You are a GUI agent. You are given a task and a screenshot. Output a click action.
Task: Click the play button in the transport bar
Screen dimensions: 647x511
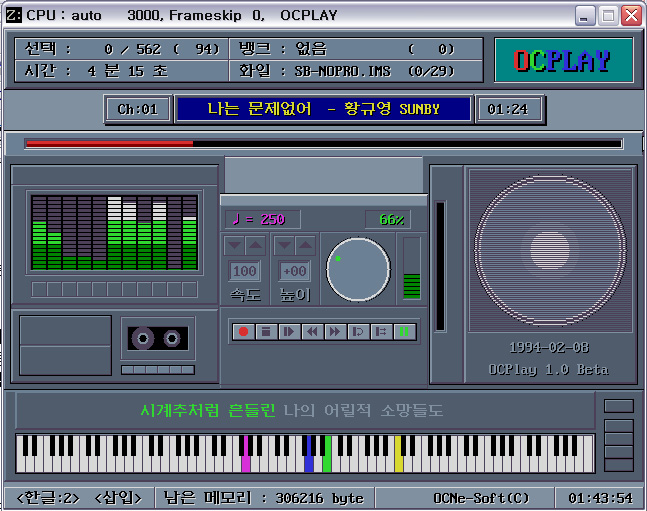click(289, 331)
